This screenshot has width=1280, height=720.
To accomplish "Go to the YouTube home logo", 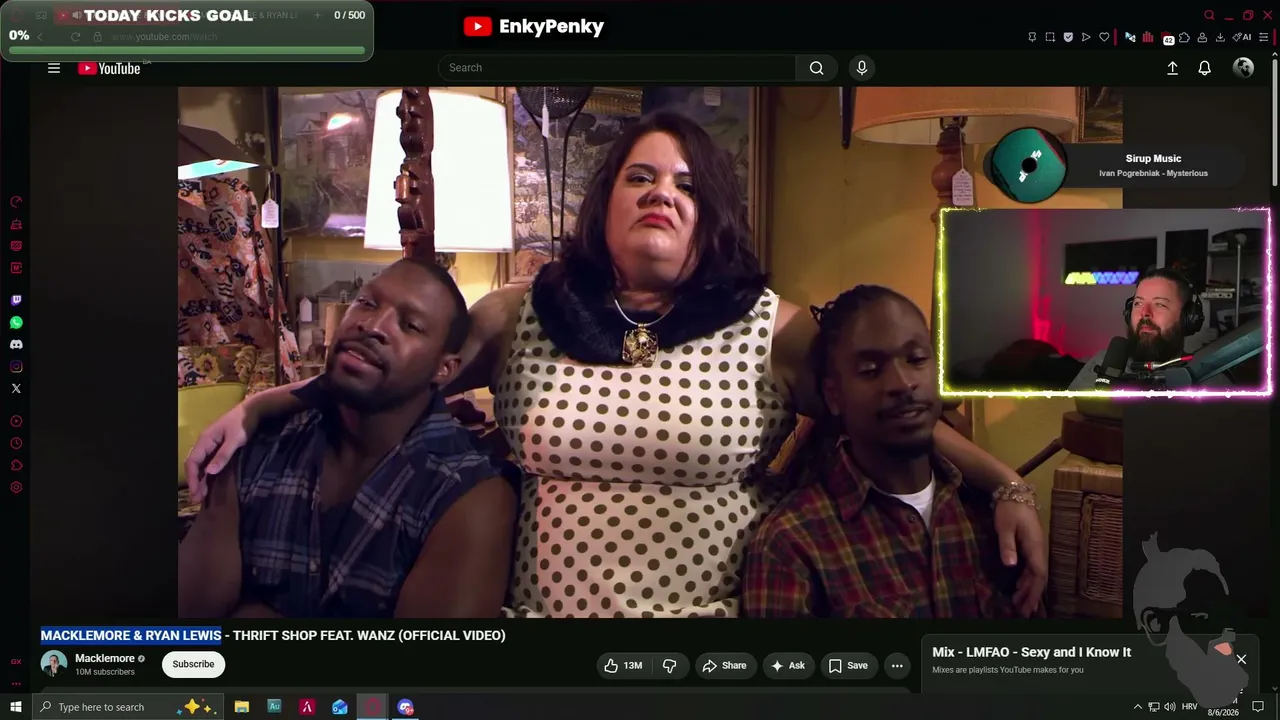I will point(109,68).
